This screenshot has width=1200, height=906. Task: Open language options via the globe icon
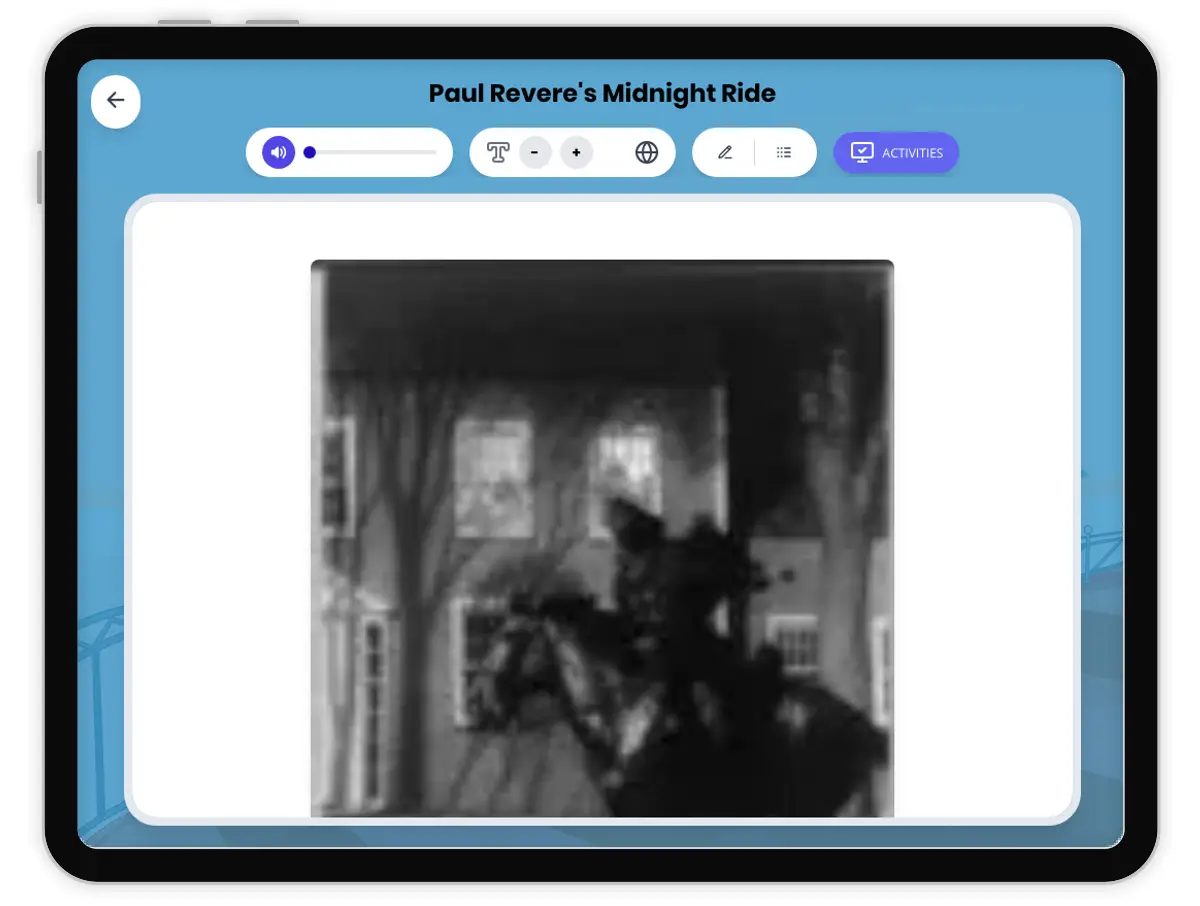click(647, 153)
